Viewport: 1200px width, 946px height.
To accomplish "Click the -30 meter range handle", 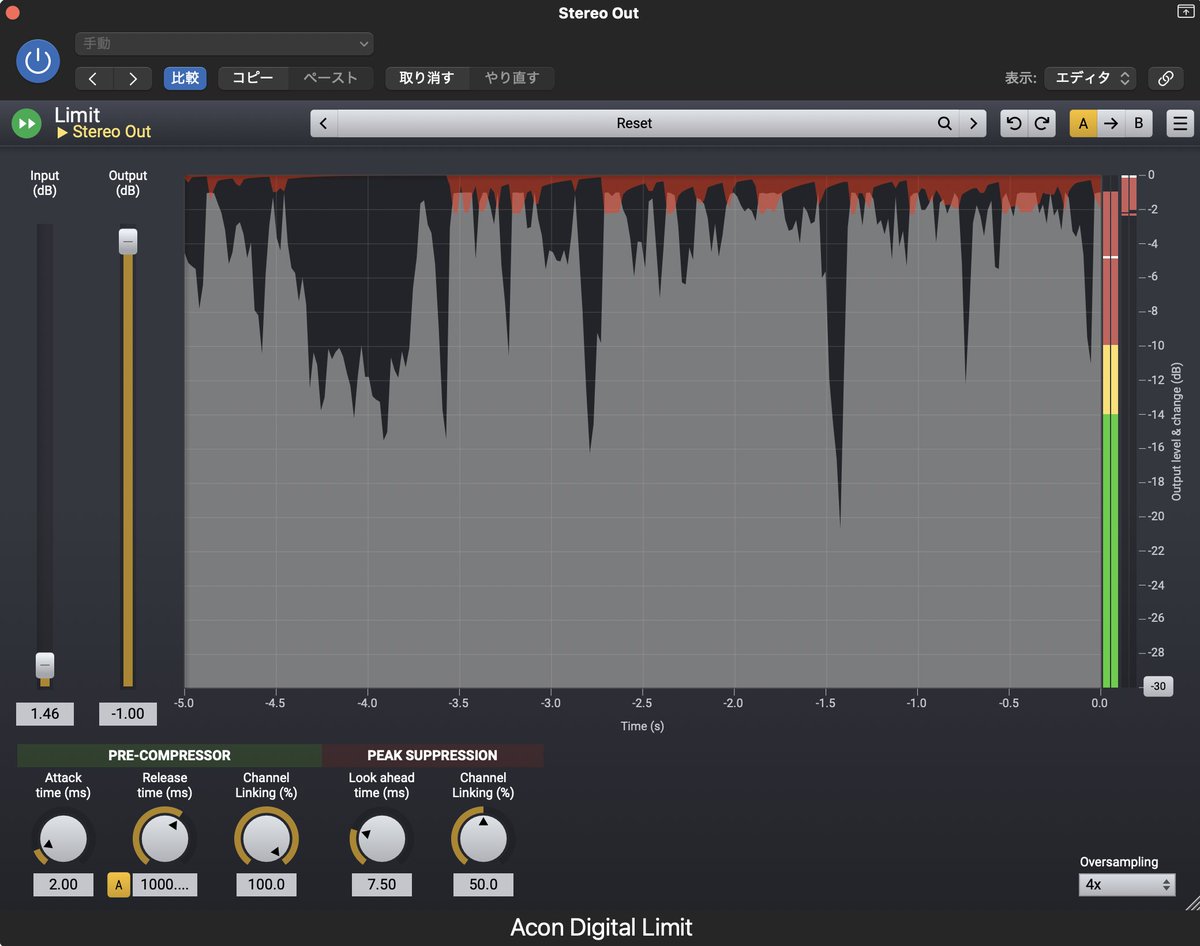I will click(x=1158, y=687).
